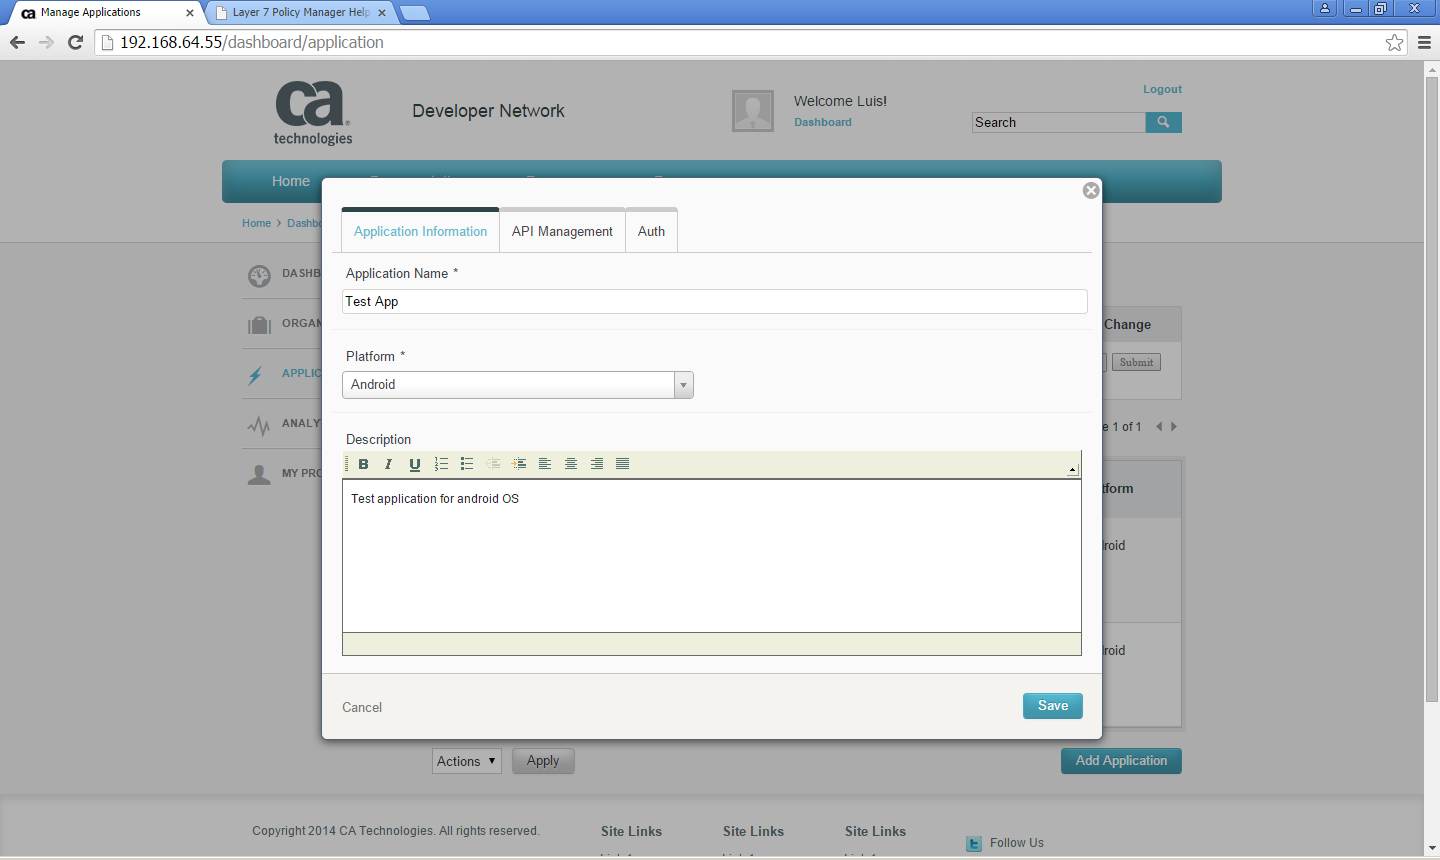Click the Twitter Follow Us icon

coord(973,844)
